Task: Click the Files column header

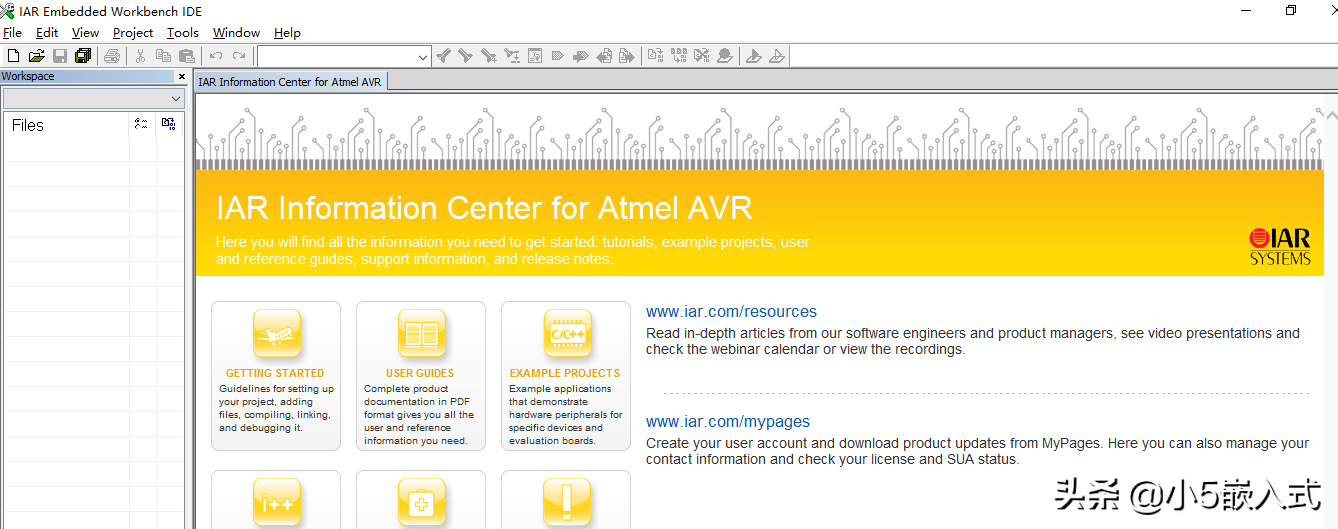Action: click(x=28, y=125)
